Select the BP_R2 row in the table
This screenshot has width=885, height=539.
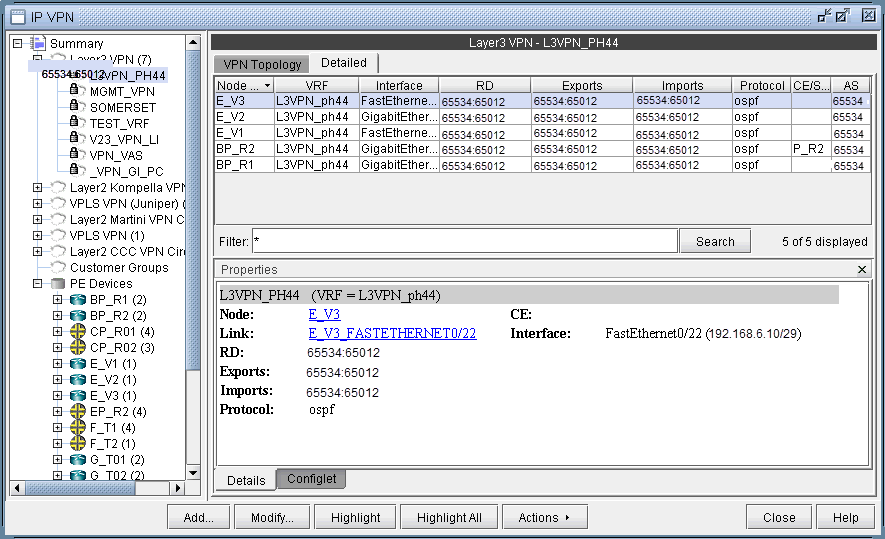[x=244, y=149]
